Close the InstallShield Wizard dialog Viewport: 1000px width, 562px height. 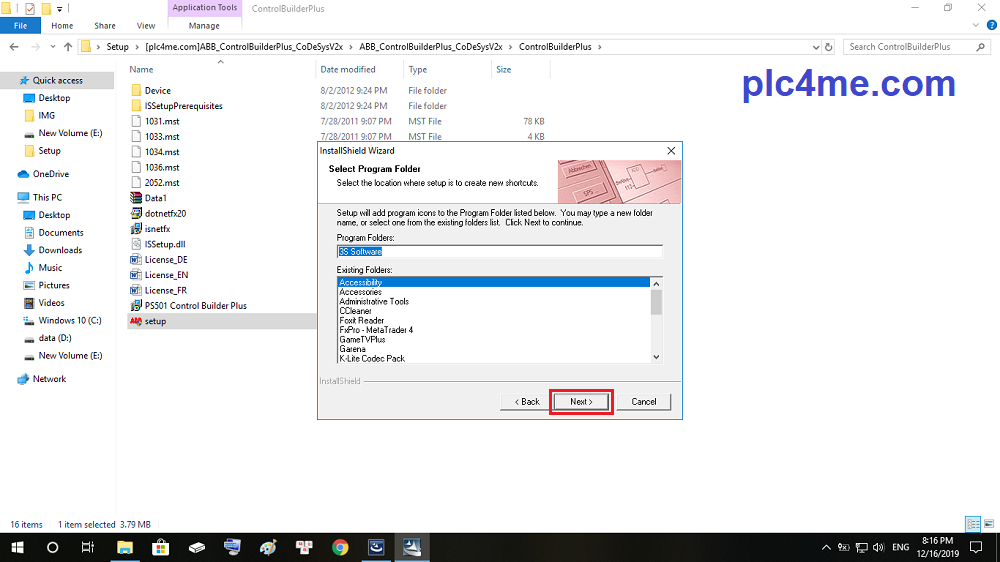coord(671,151)
